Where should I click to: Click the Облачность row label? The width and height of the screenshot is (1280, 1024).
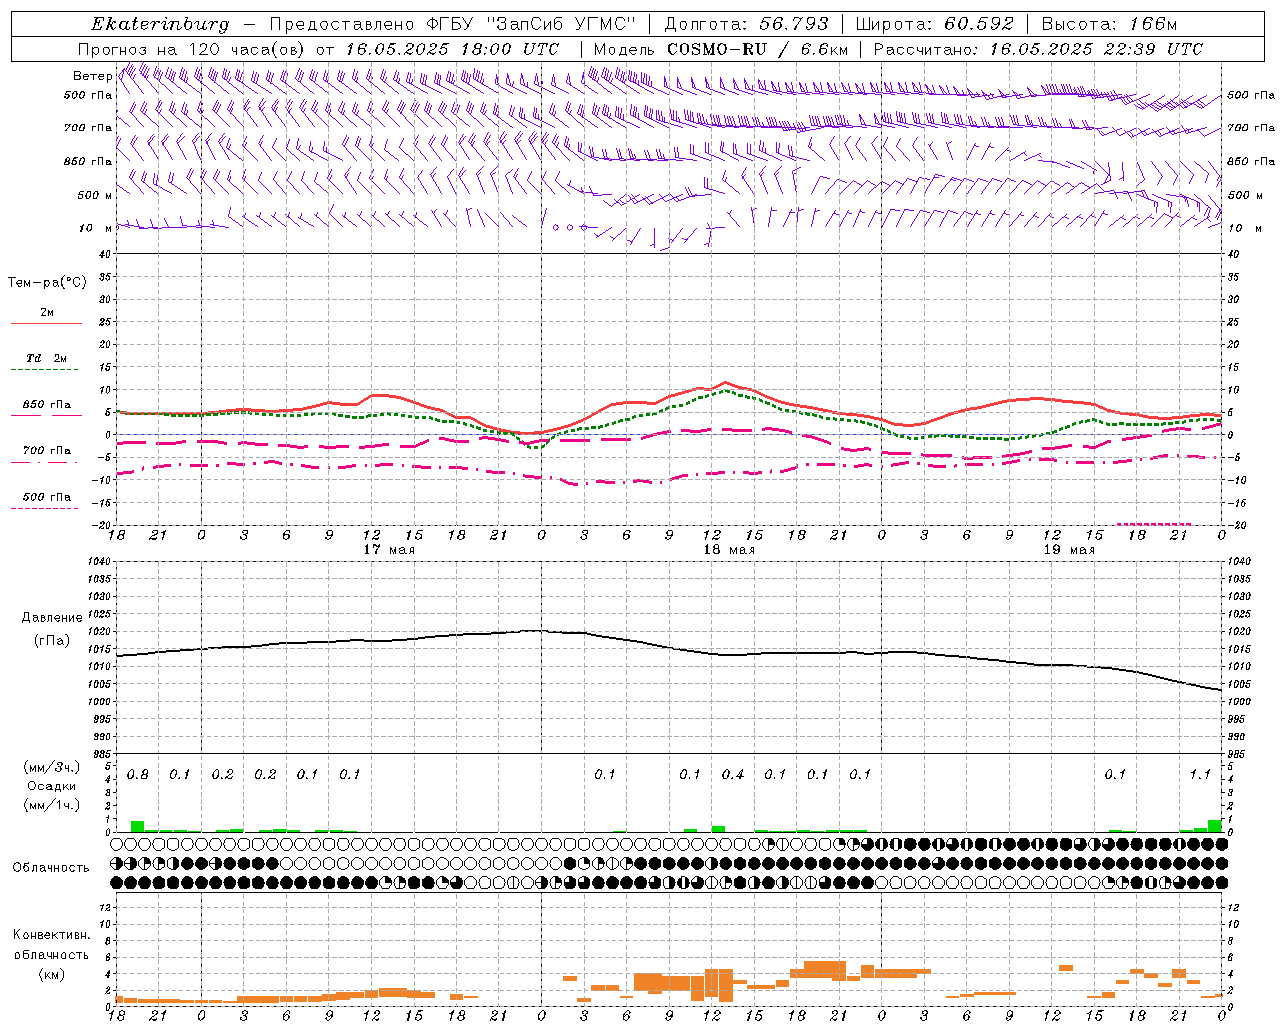(51, 868)
